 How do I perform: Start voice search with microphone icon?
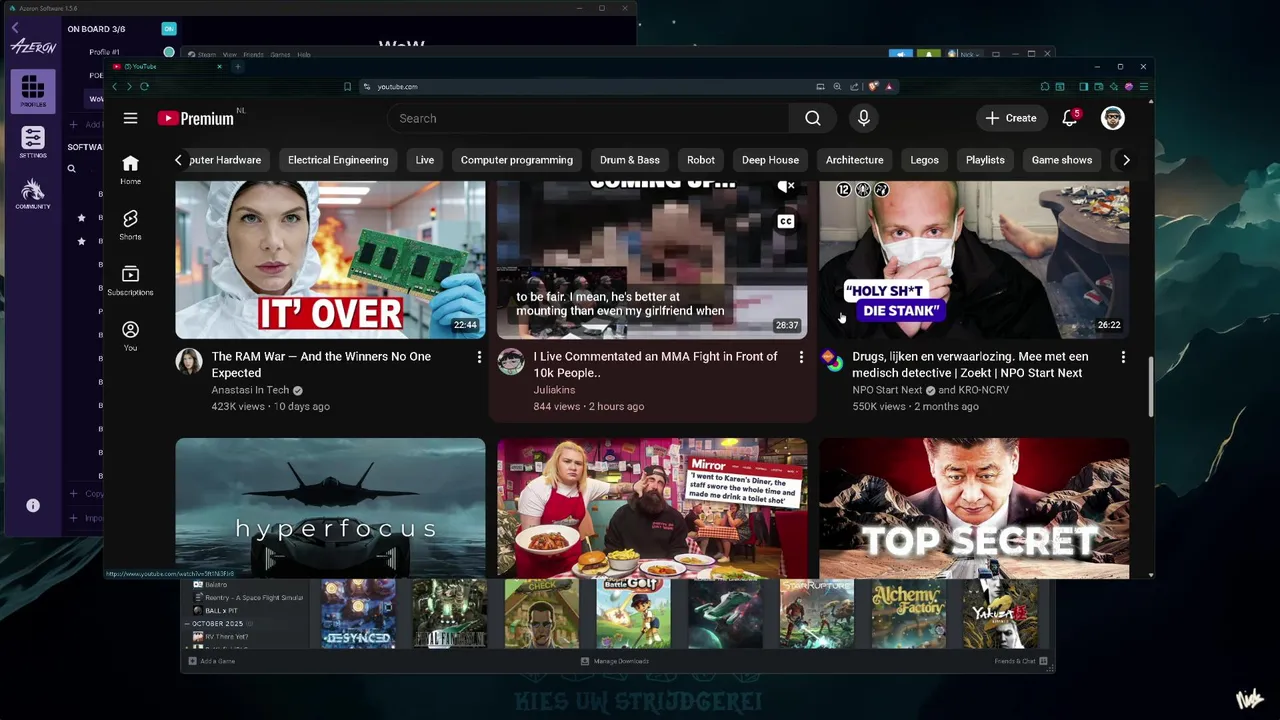[x=864, y=118]
